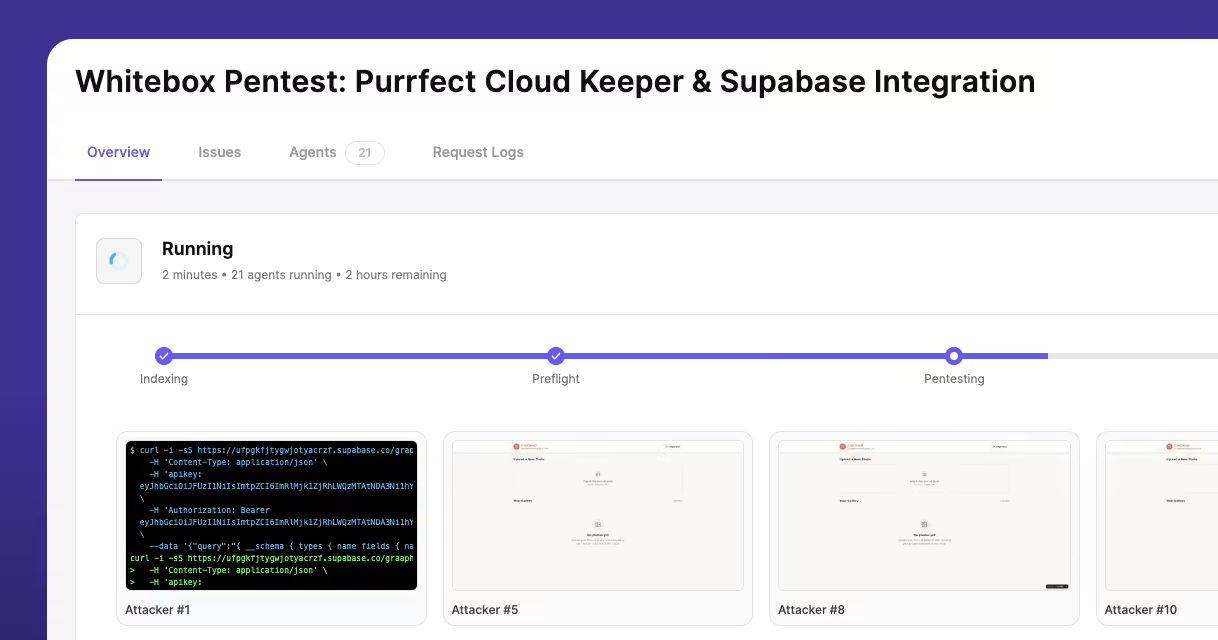The width and height of the screenshot is (1218, 640).
Task: Click the progress bar between Preflight and Pentesting
Action: click(755, 355)
